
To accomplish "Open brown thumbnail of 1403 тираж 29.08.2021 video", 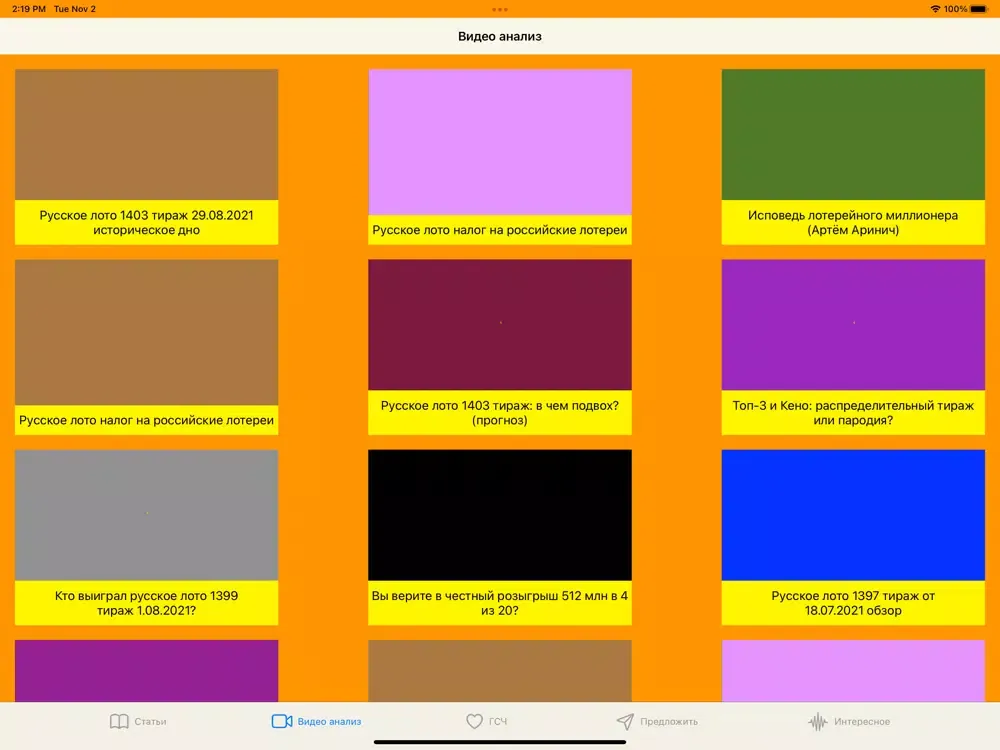I will (x=147, y=135).
